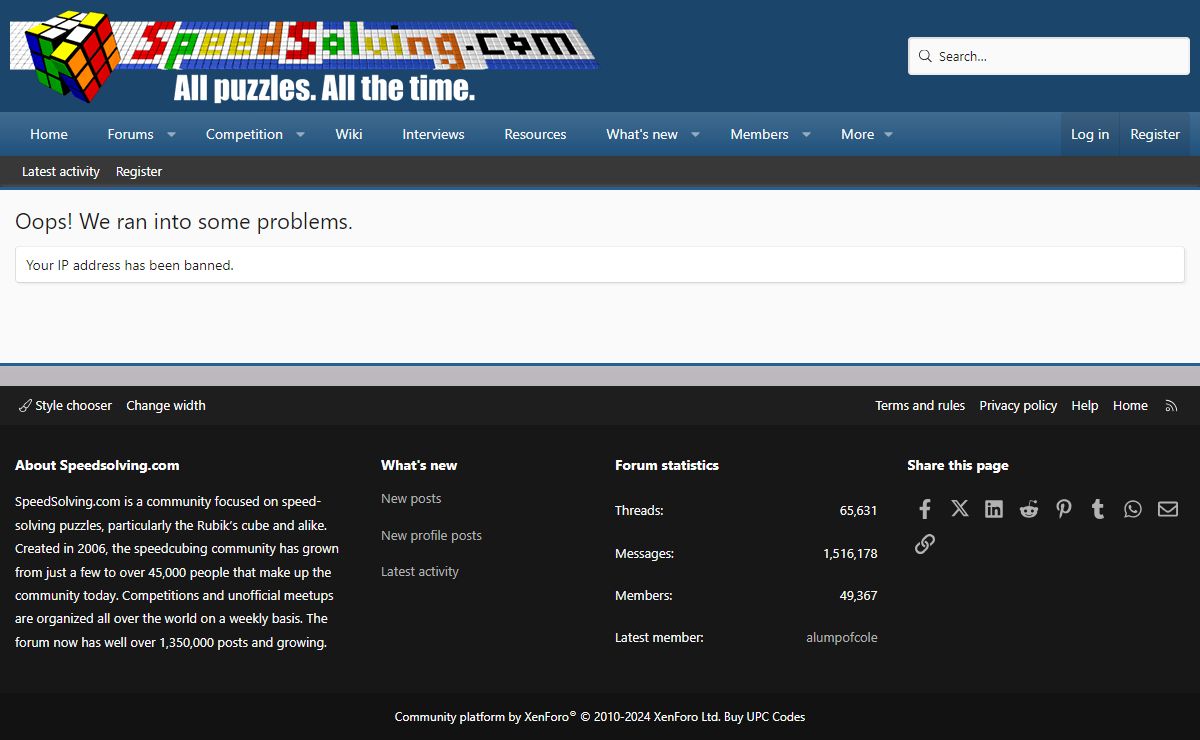1200x740 pixels.
Task: Click the Pinterest share icon
Action: tap(1063, 509)
